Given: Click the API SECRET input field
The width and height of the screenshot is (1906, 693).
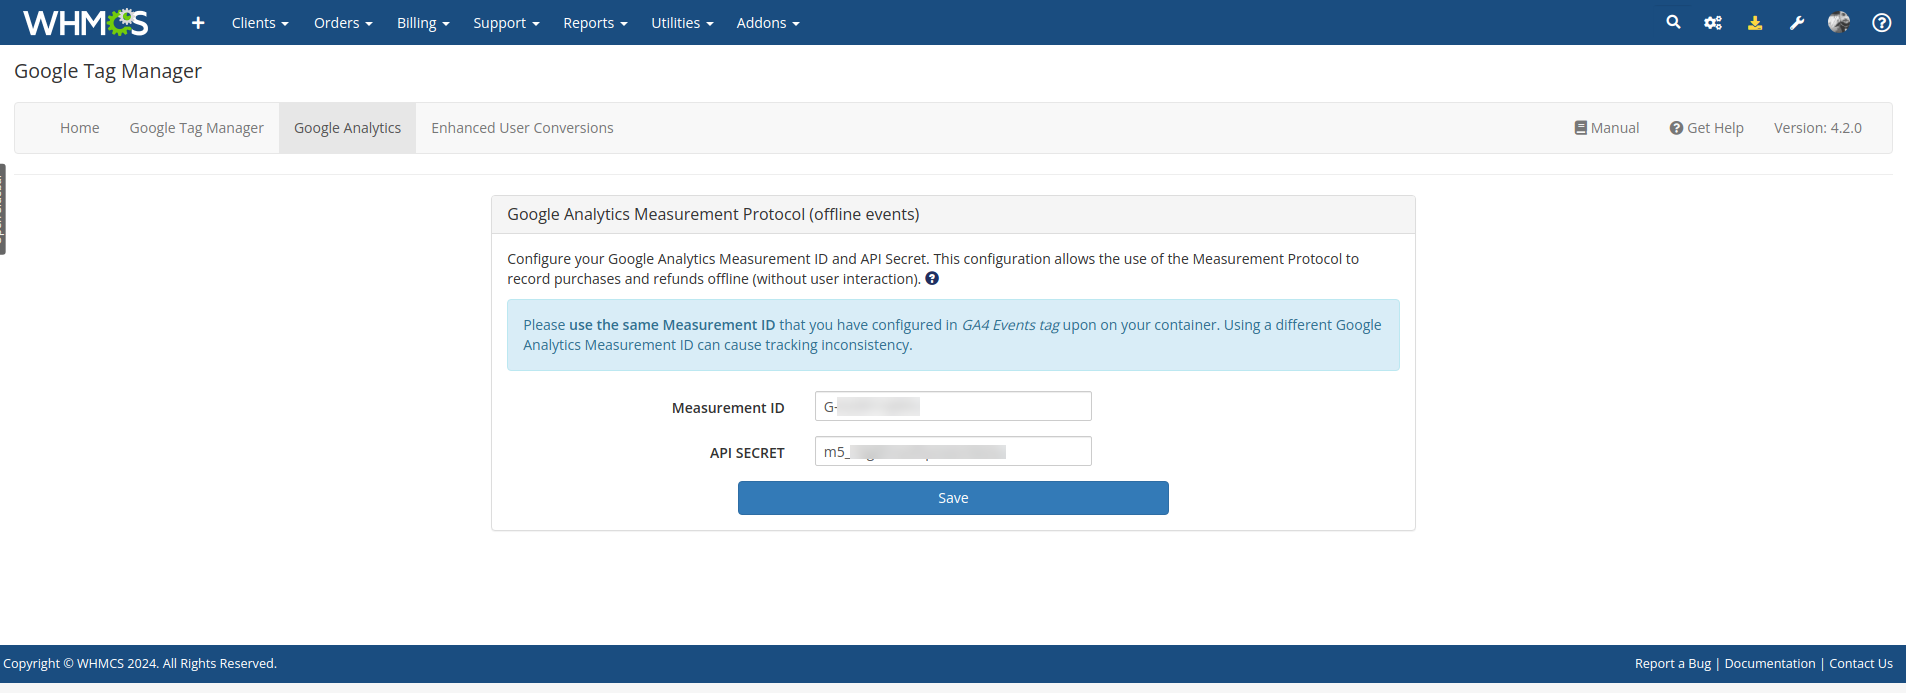Looking at the screenshot, I should click(953, 451).
